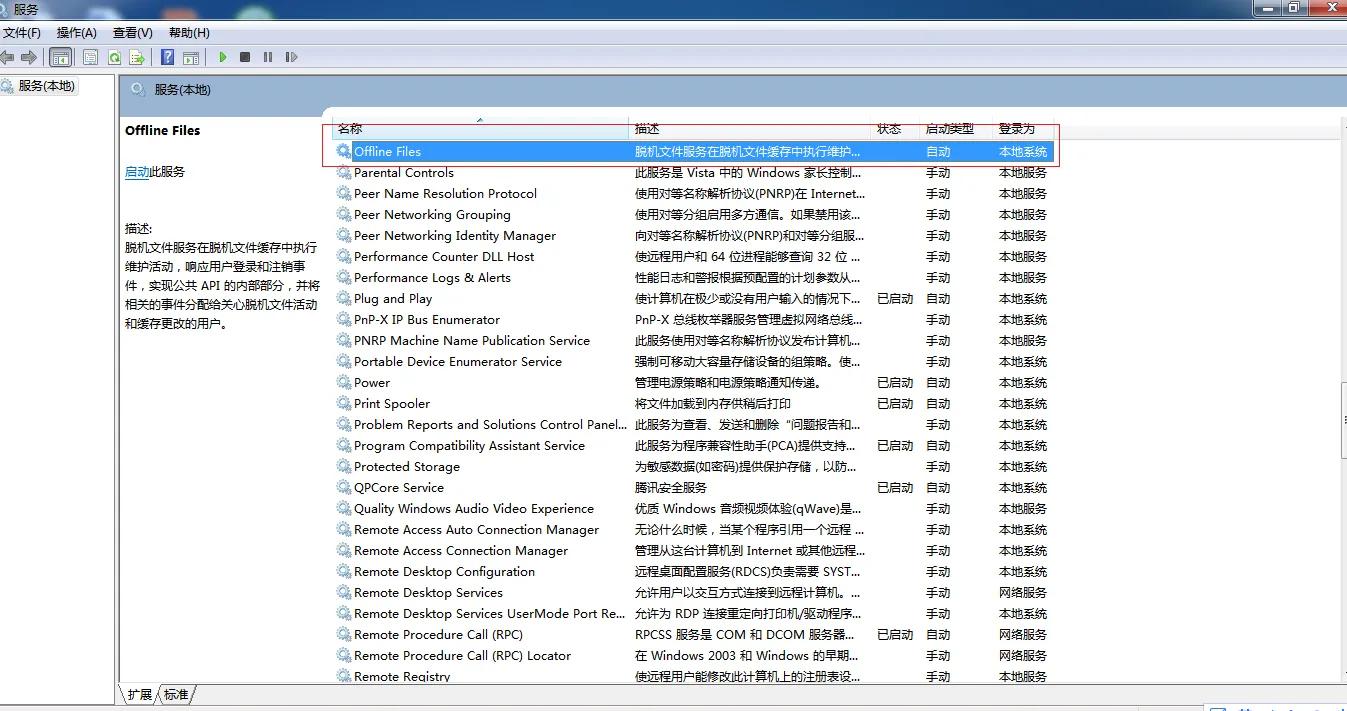Select the Plug and Play service row

click(x=394, y=298)
